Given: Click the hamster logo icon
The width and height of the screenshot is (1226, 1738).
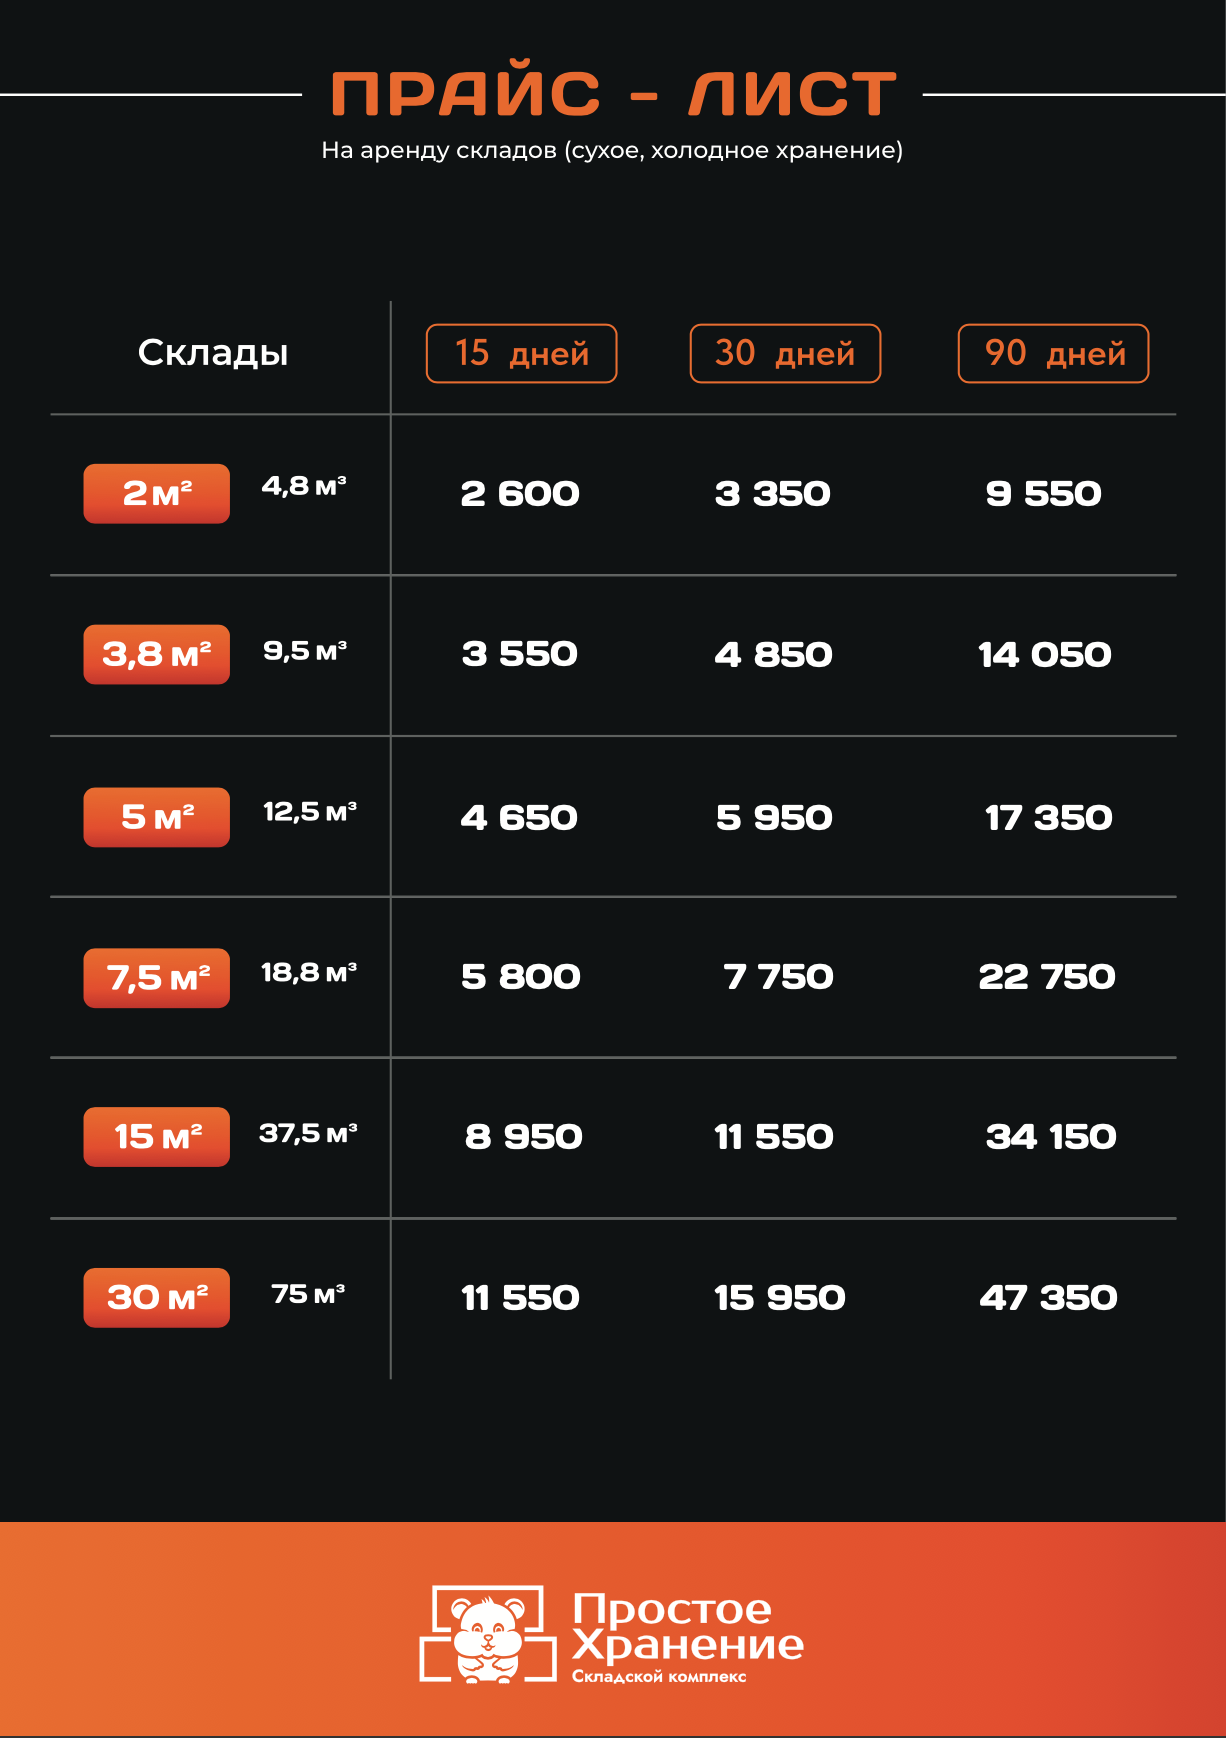Looking at the screenshot, I should click(x=488, y=1634).
